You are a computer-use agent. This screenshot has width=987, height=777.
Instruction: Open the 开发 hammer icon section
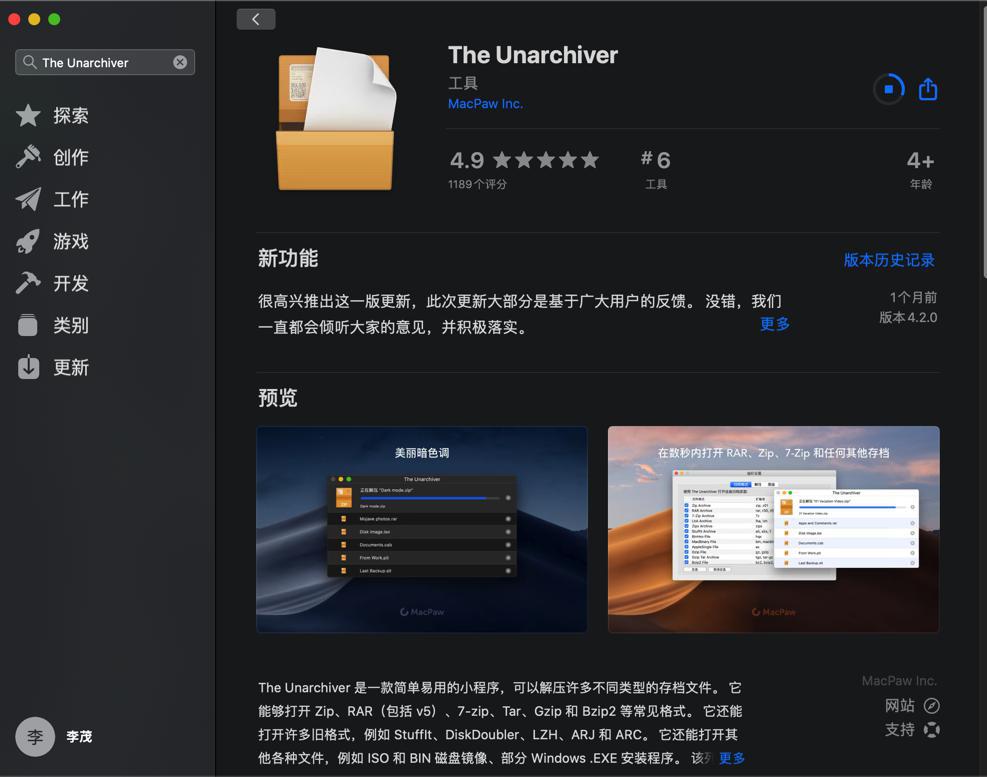pyautogui.click(x=28, y=283)
